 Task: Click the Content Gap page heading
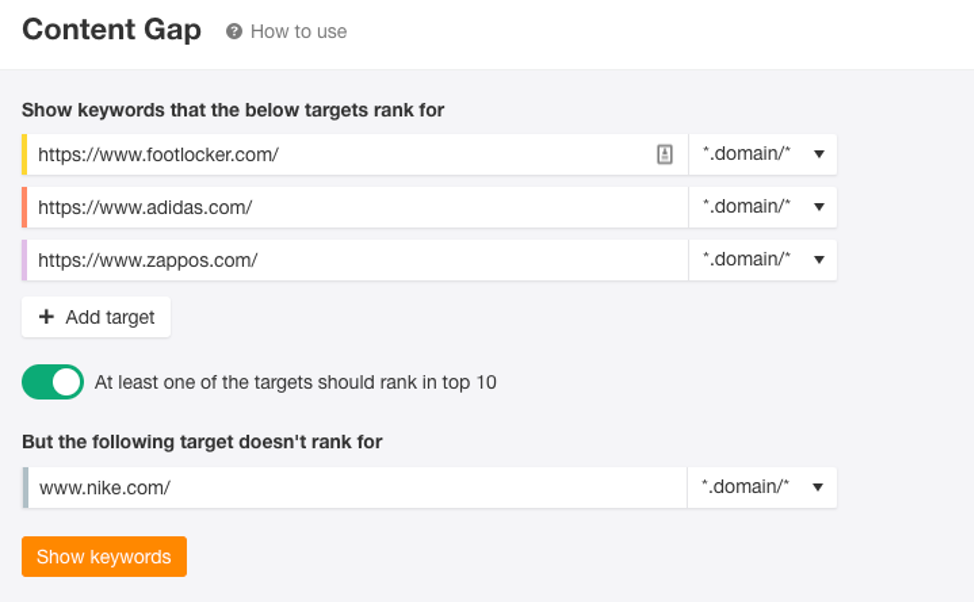point(111,30)
